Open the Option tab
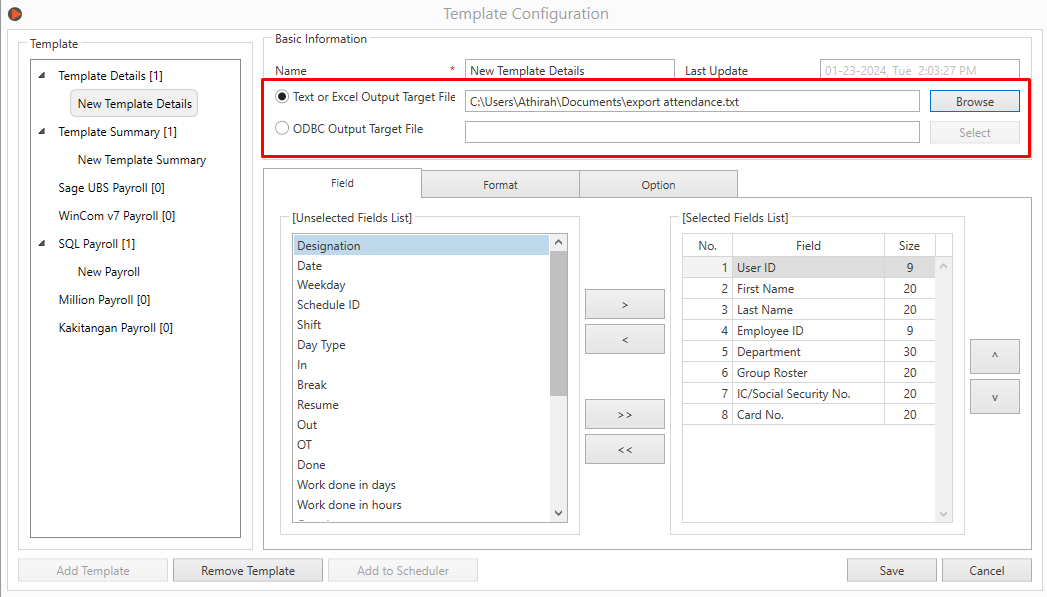This screenshot has width=1047, height=597. click(x=658, y=185)
